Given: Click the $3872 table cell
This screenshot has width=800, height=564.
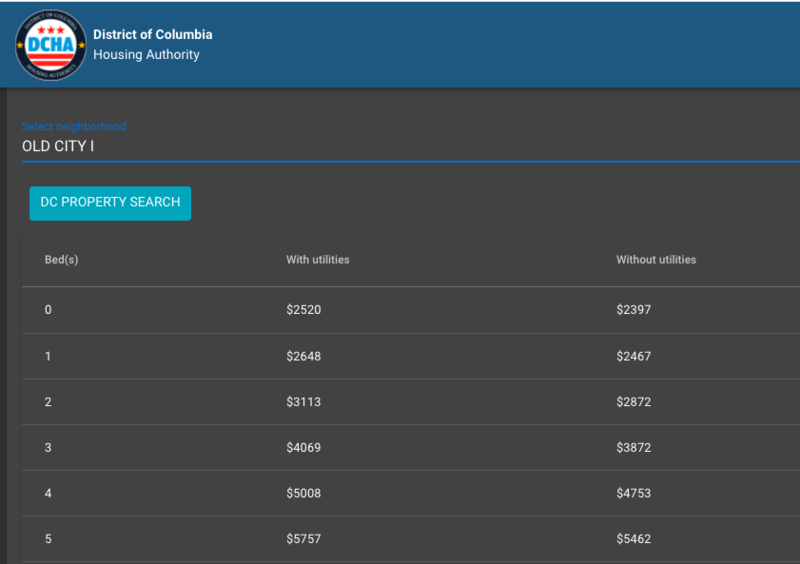Looking at the screenshot, I should point(633,448).
